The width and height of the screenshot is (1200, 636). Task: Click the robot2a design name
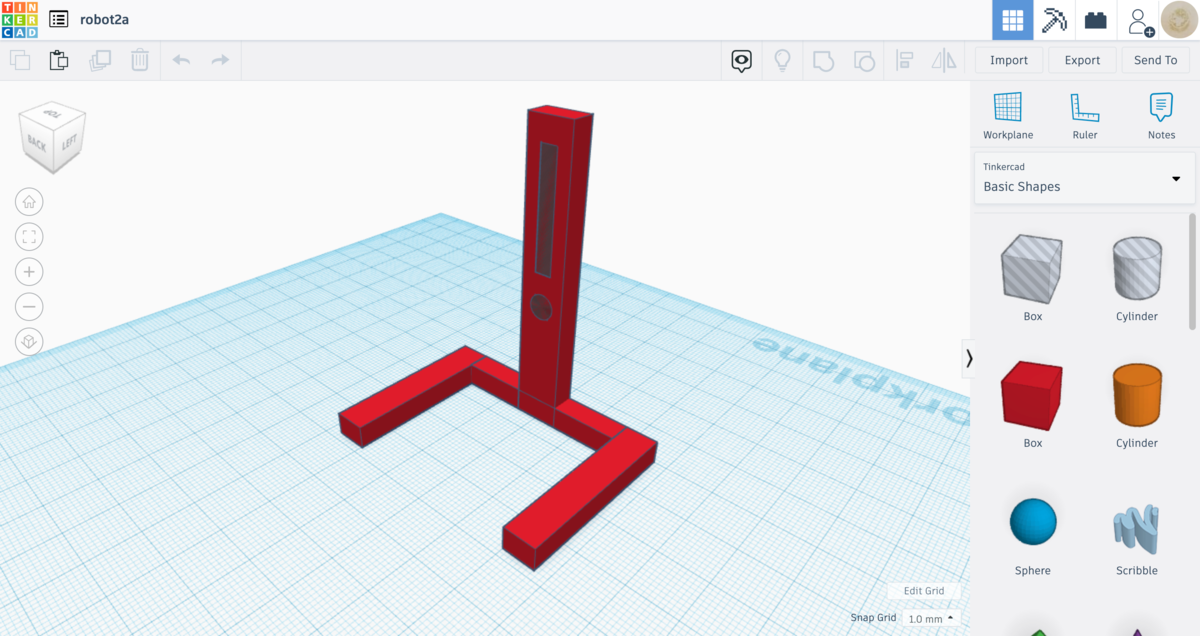(x=105, y=19)
